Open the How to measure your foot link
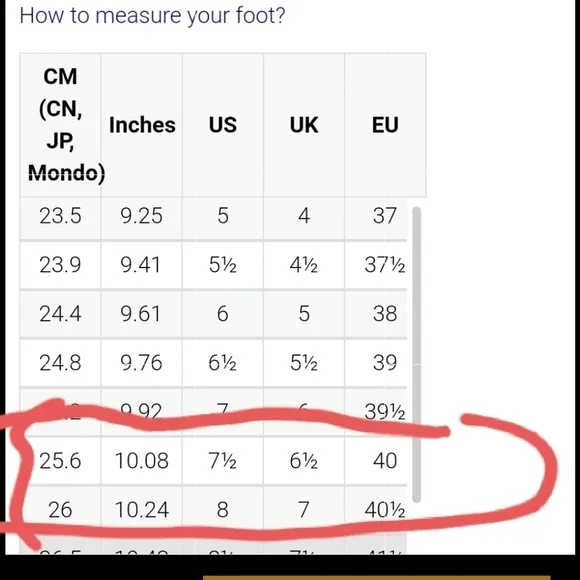The height and width of the screenshot is (580, 580). (x=152, y=16)
